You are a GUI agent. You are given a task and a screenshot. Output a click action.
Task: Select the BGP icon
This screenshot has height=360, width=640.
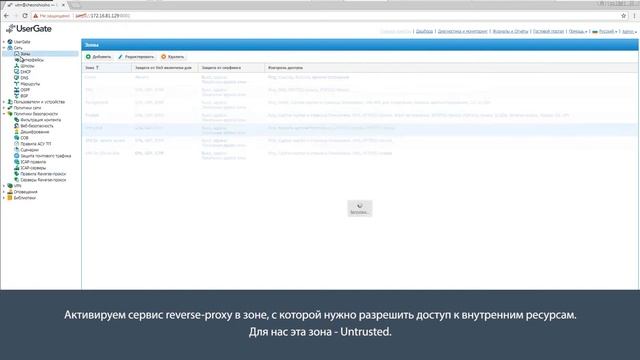coord(17,96)
